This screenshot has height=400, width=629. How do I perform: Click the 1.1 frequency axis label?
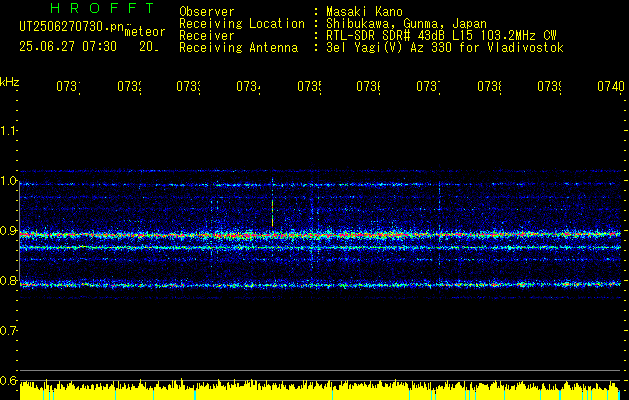pos(8,130)
